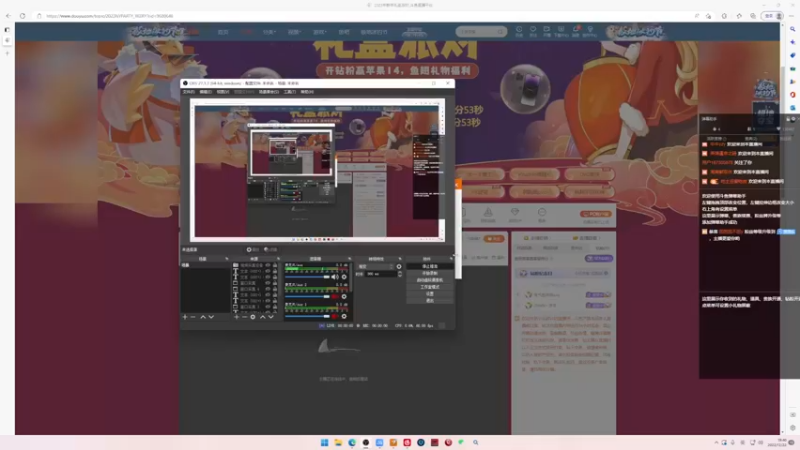Open settings gear of the first mixer channel
The height and width of the screenshot is (450, 800).
344,277
